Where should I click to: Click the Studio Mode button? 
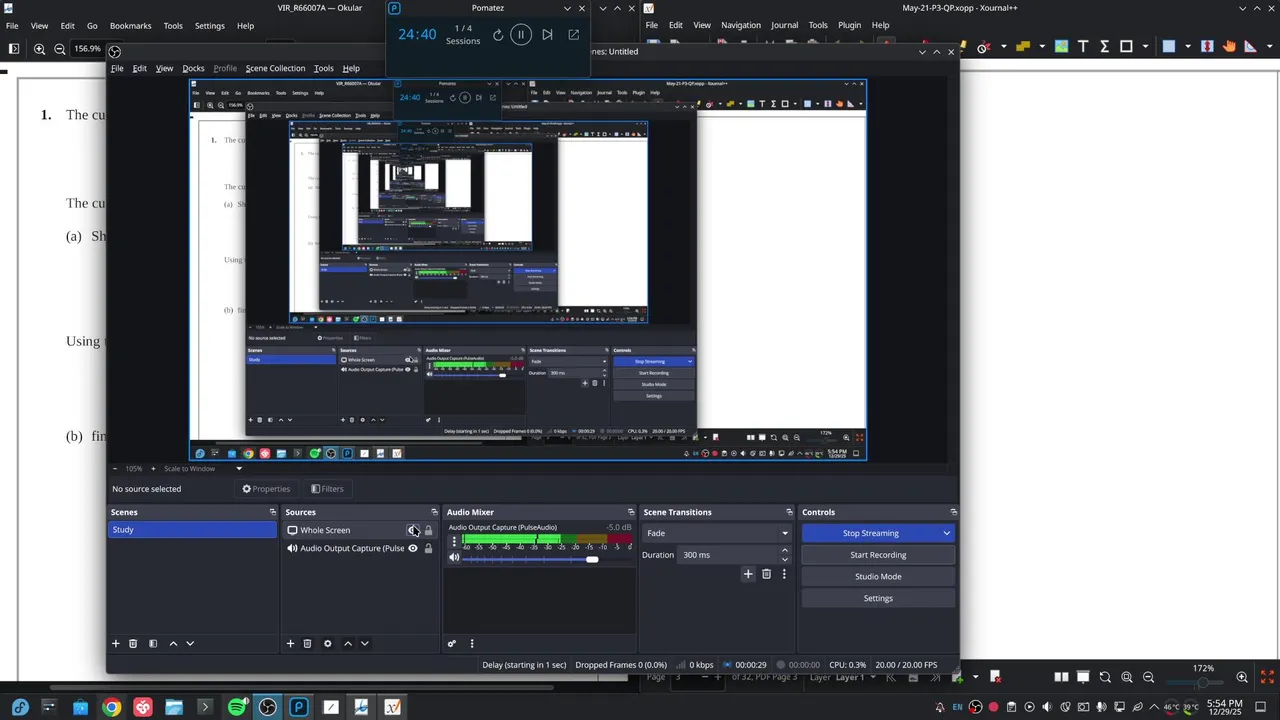click(x=878, y=576)
